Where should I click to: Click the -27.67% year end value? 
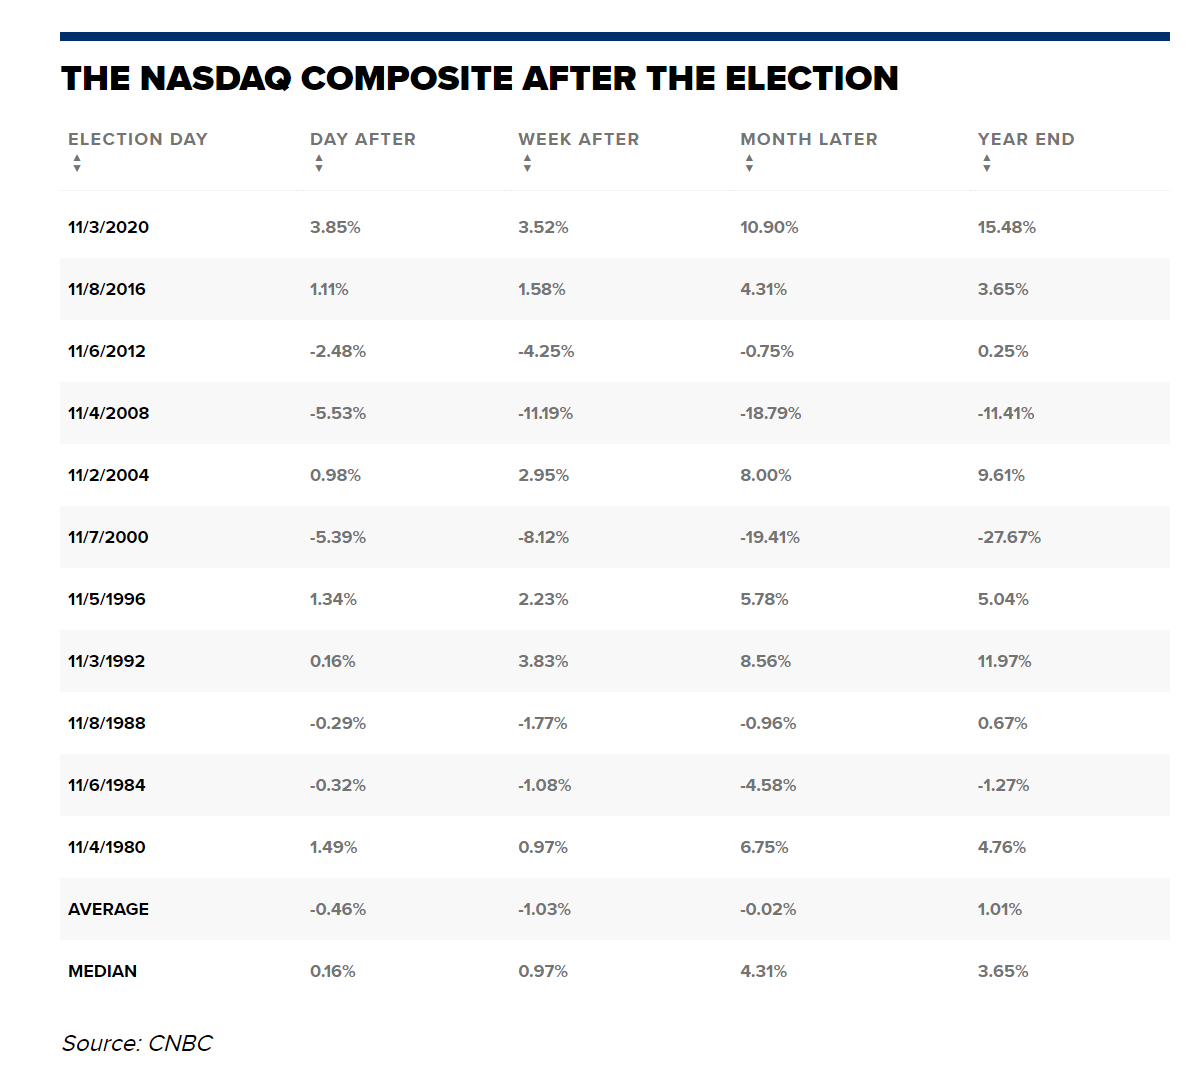point(1009,537)
